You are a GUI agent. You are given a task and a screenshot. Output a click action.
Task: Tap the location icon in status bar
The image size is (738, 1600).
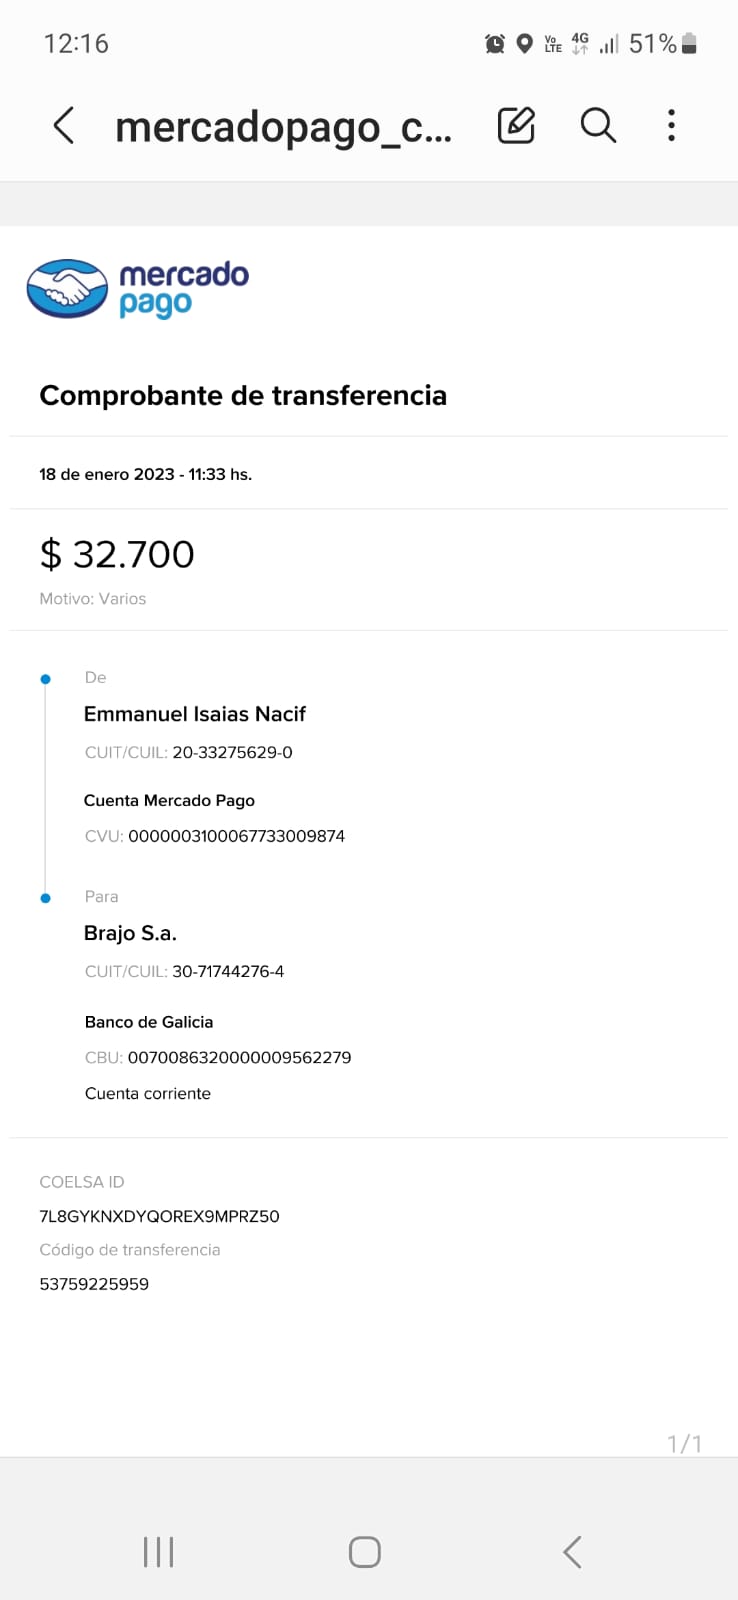pyautogui.click(x=524, y=43)
